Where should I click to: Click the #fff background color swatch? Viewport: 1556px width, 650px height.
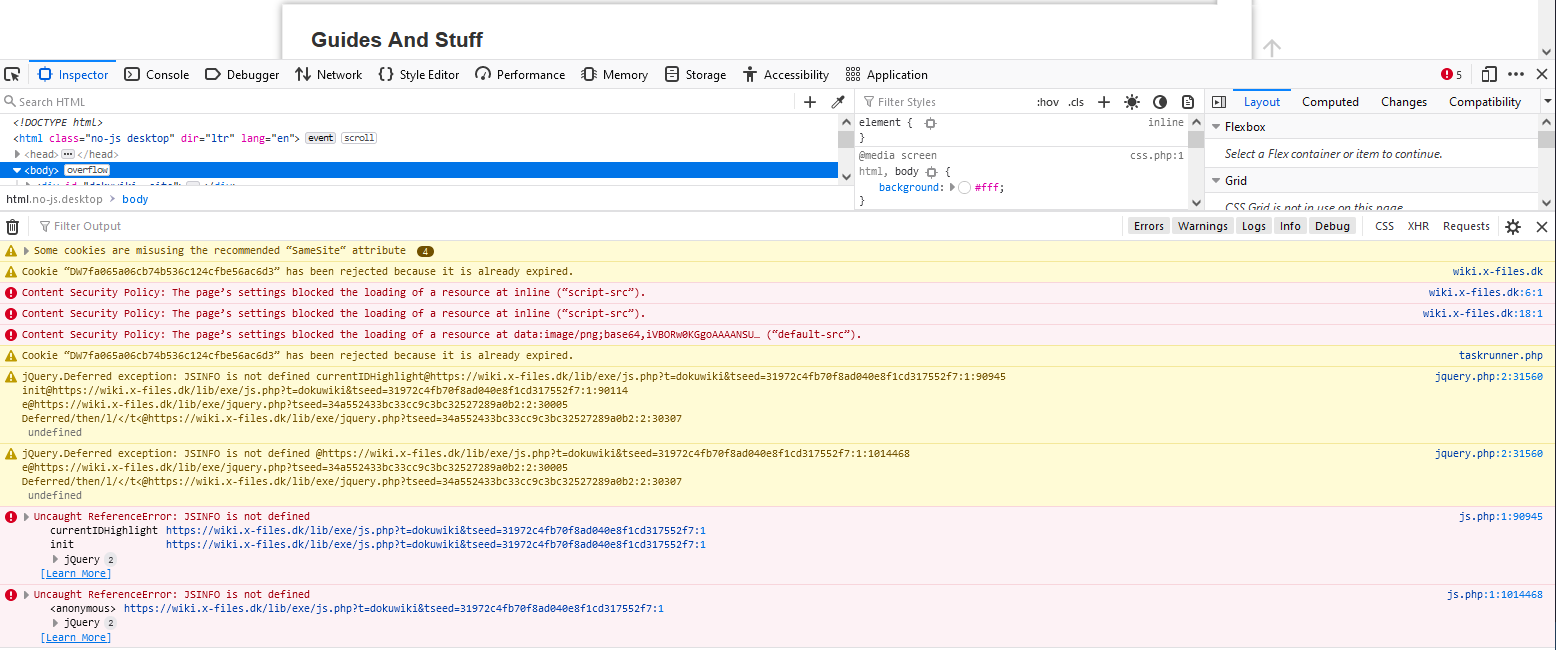tap(963, 187)
